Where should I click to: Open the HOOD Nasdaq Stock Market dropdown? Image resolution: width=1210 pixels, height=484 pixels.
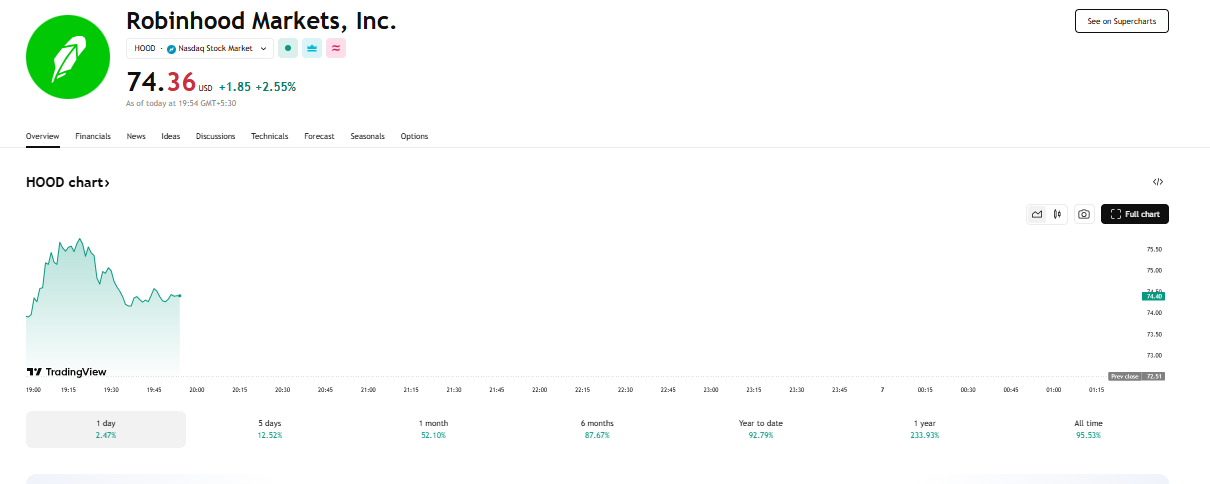[x=200, y=48]
